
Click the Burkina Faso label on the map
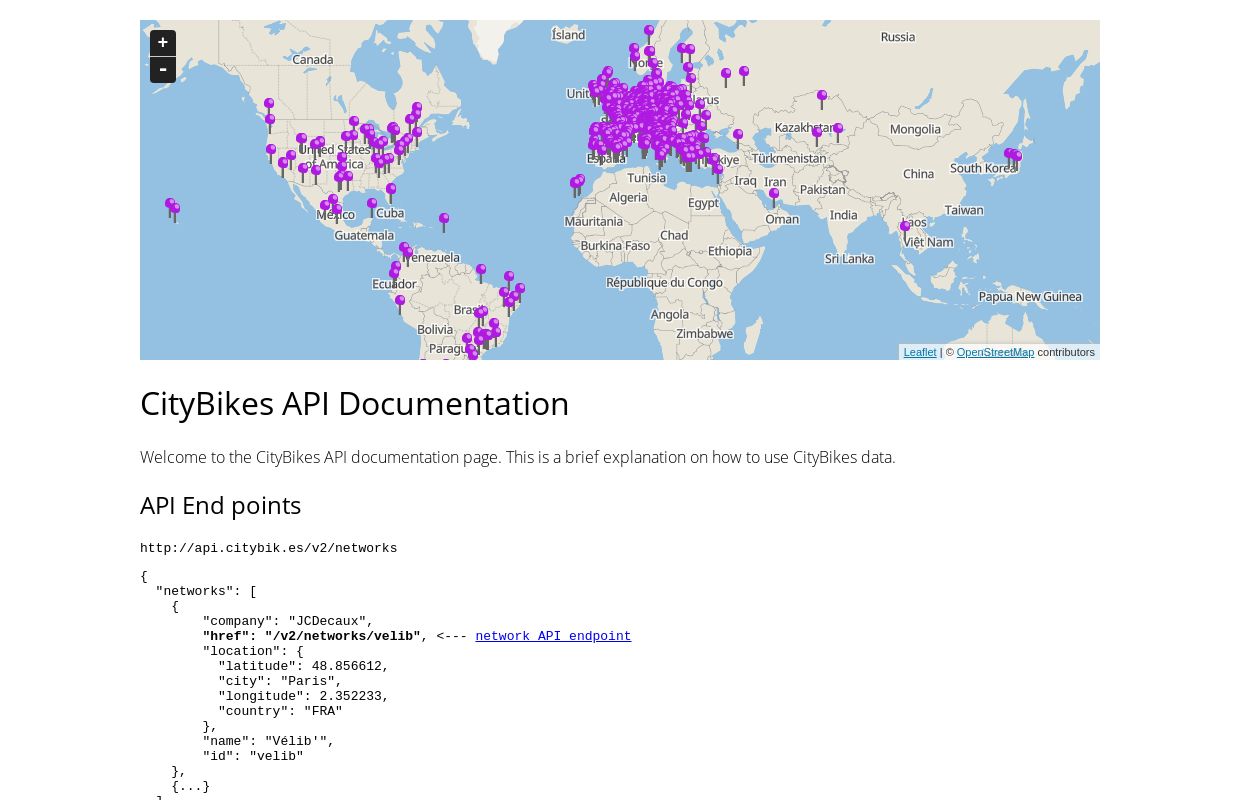615,245
